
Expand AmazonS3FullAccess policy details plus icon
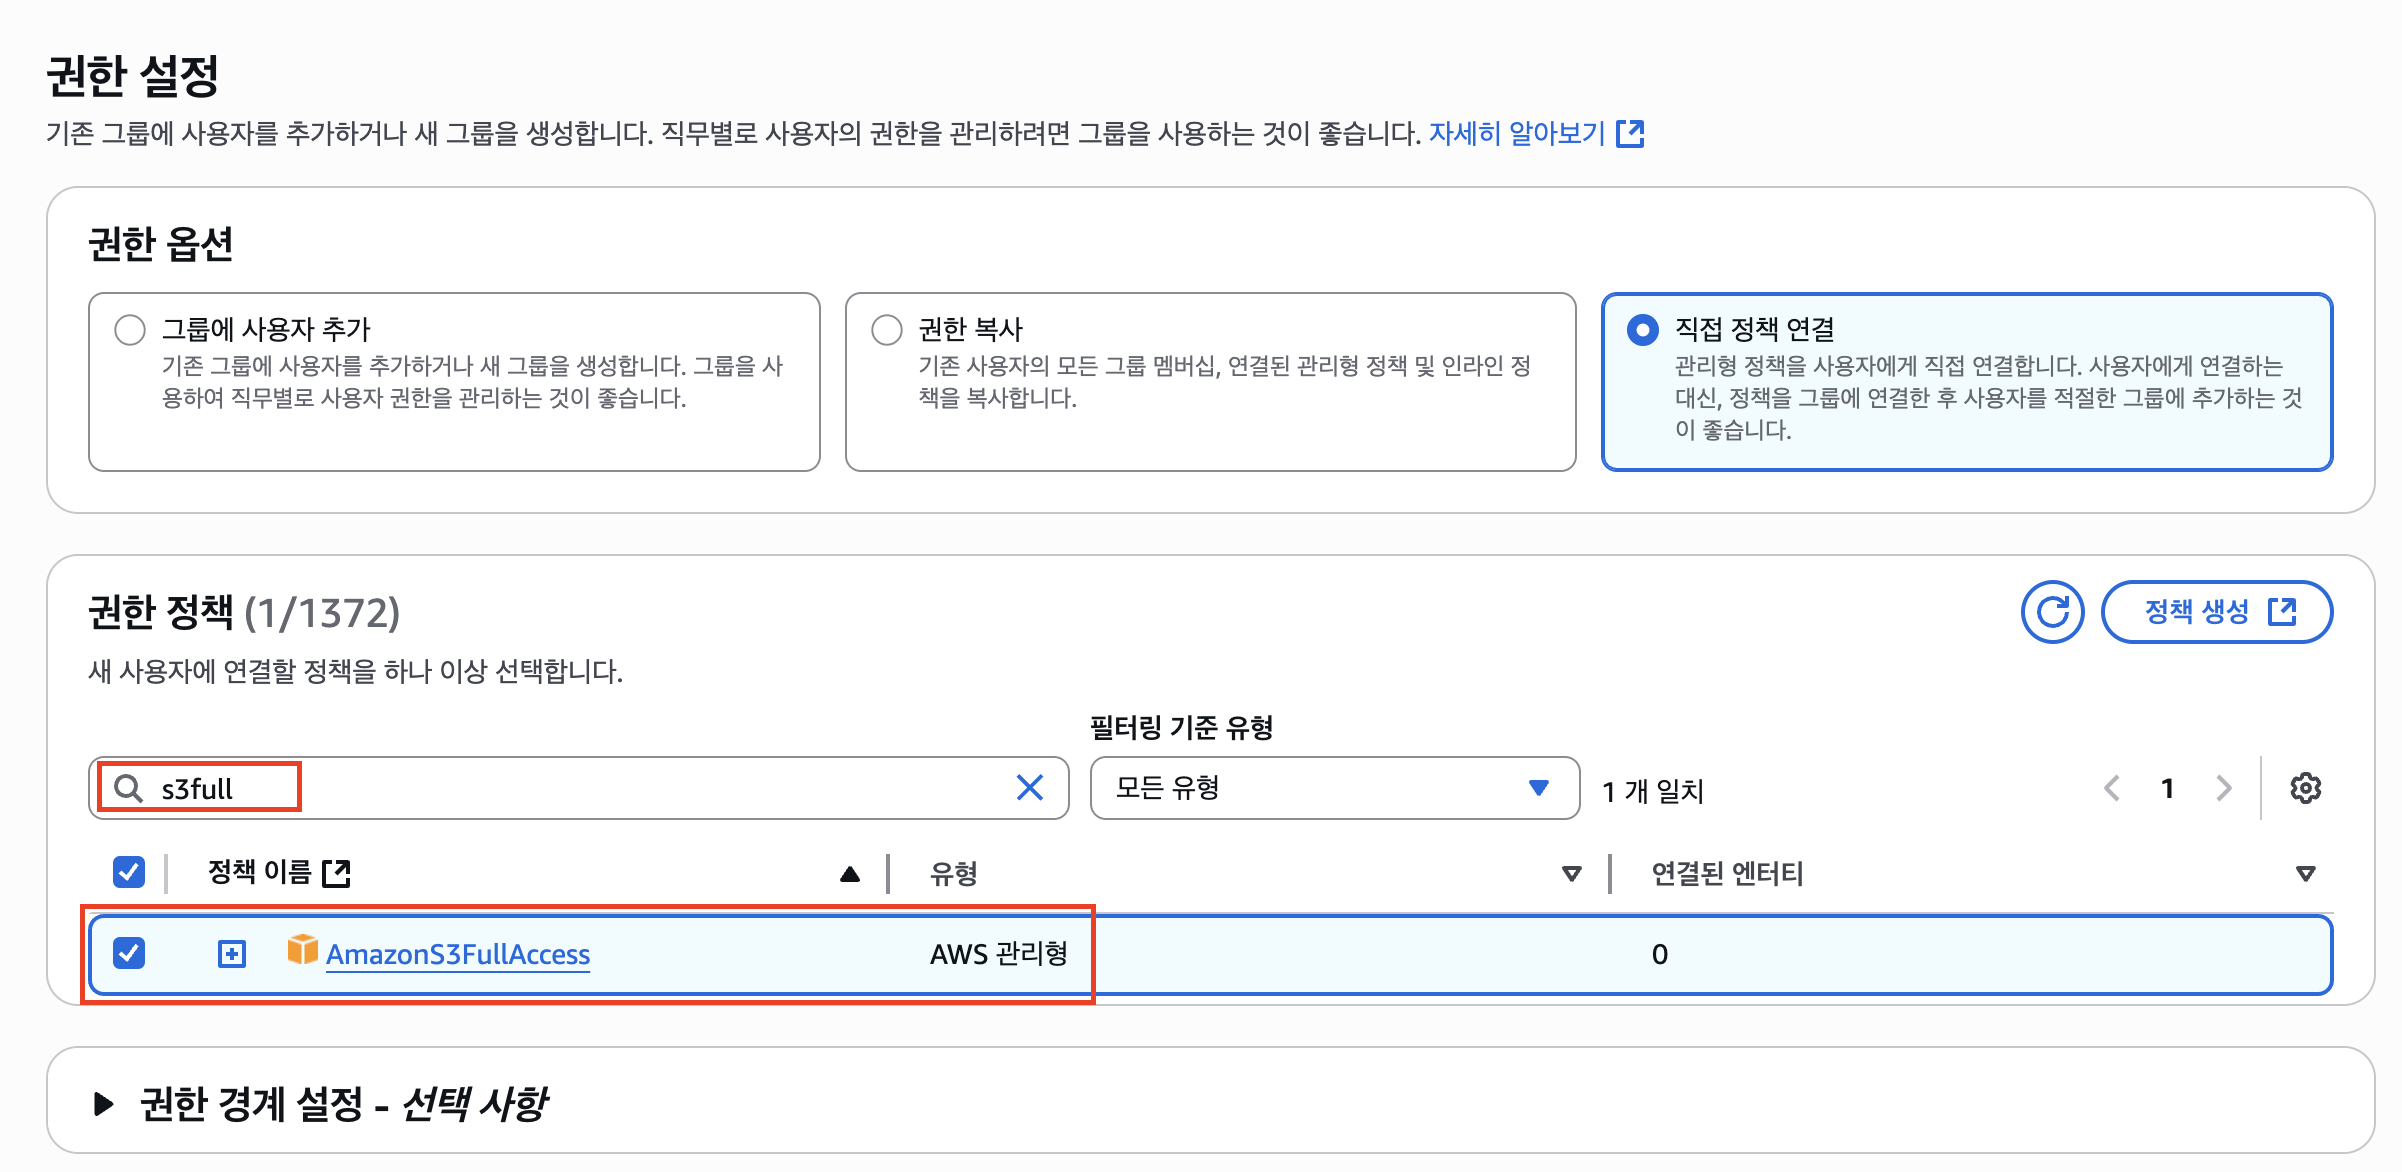[x=231, y=953]
